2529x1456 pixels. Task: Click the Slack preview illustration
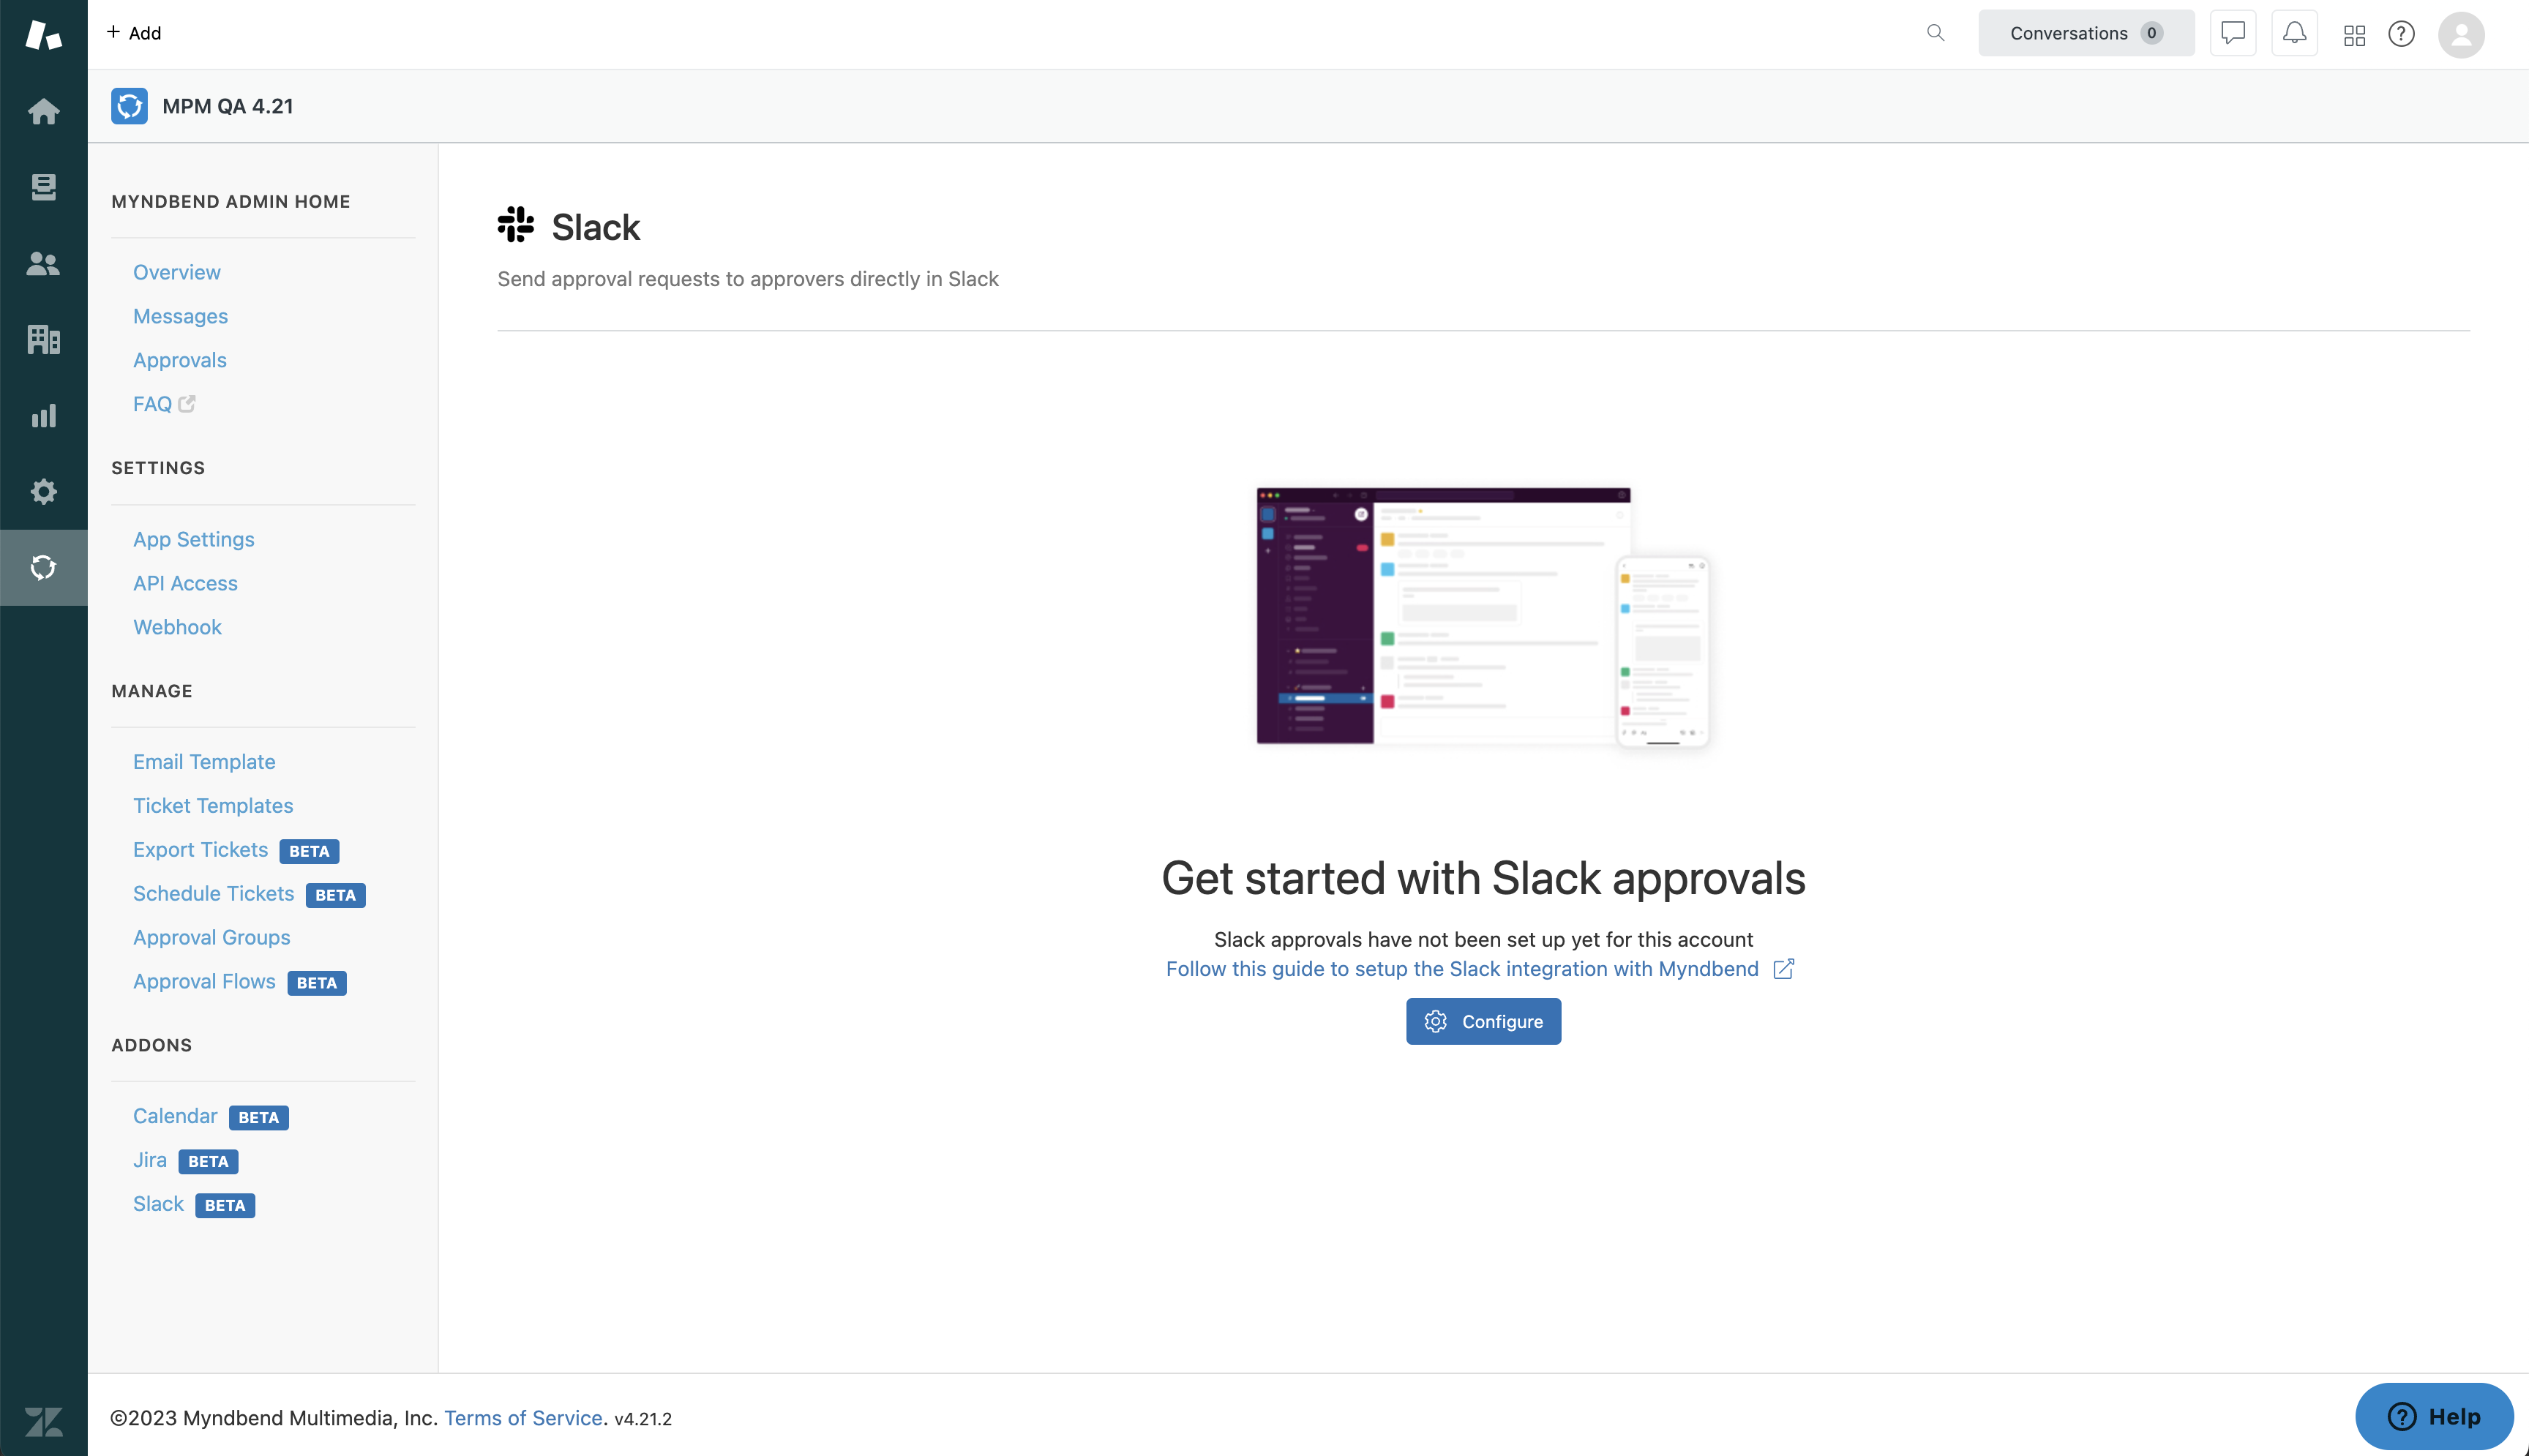1483,617
